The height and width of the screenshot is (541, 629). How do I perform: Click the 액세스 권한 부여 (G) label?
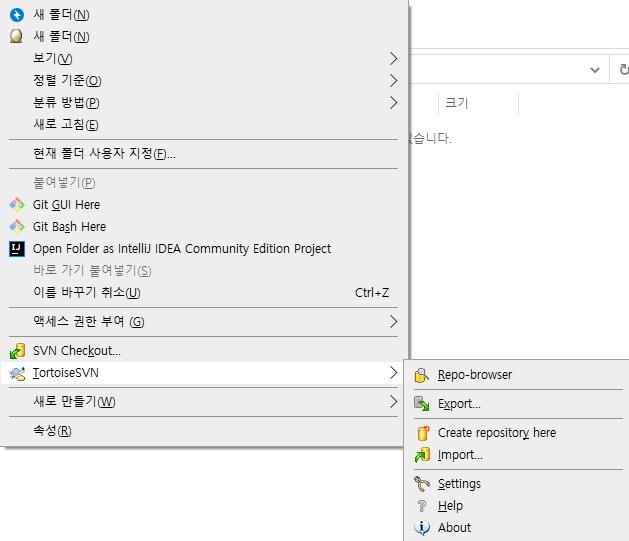click(x=89, y=322)
